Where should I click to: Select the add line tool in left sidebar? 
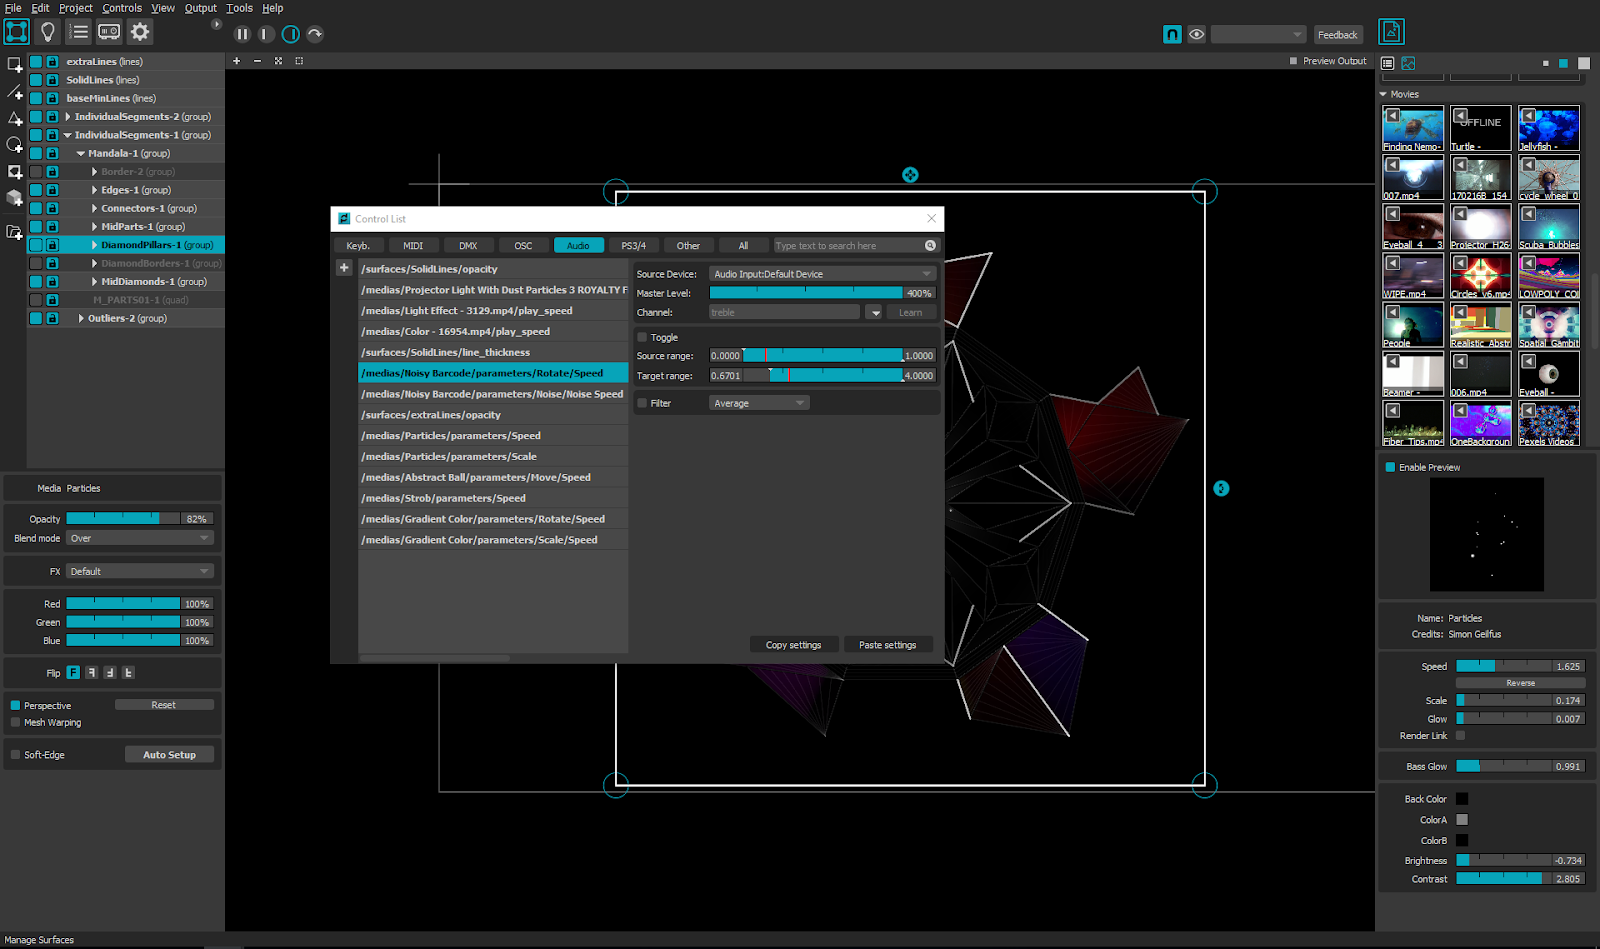[14, 92]
